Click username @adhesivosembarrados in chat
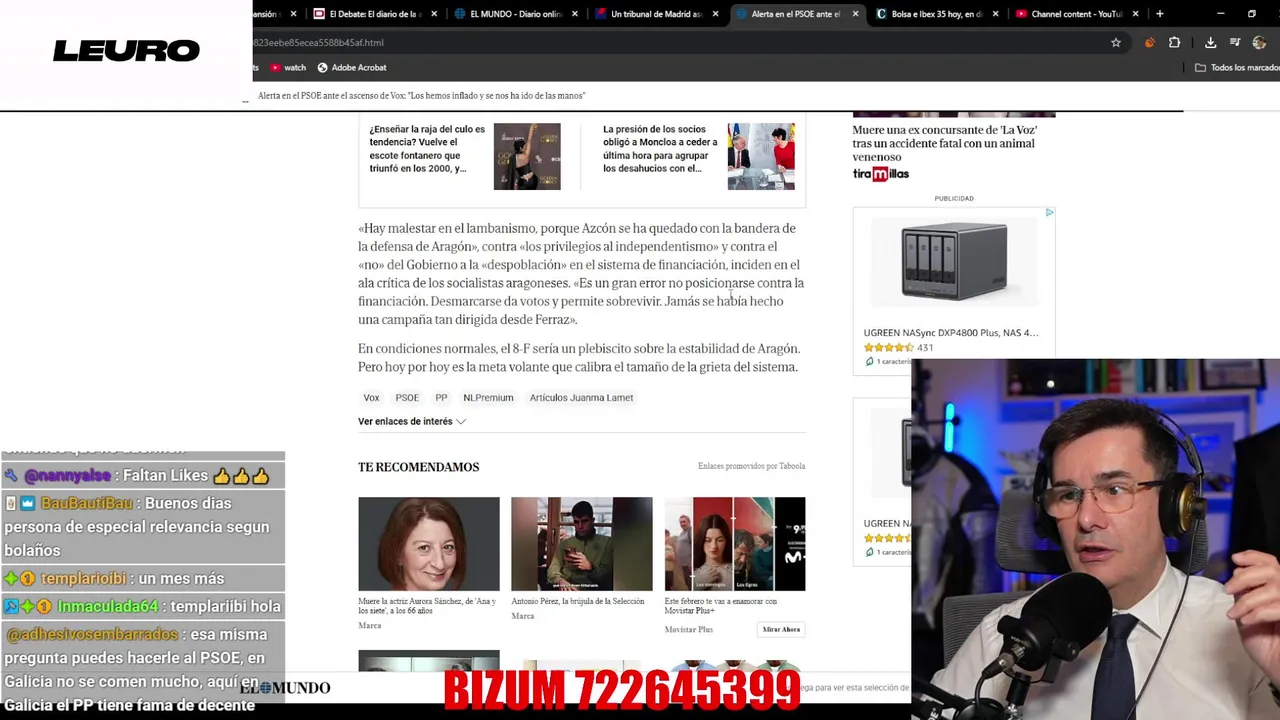 (x=92, y=635)
